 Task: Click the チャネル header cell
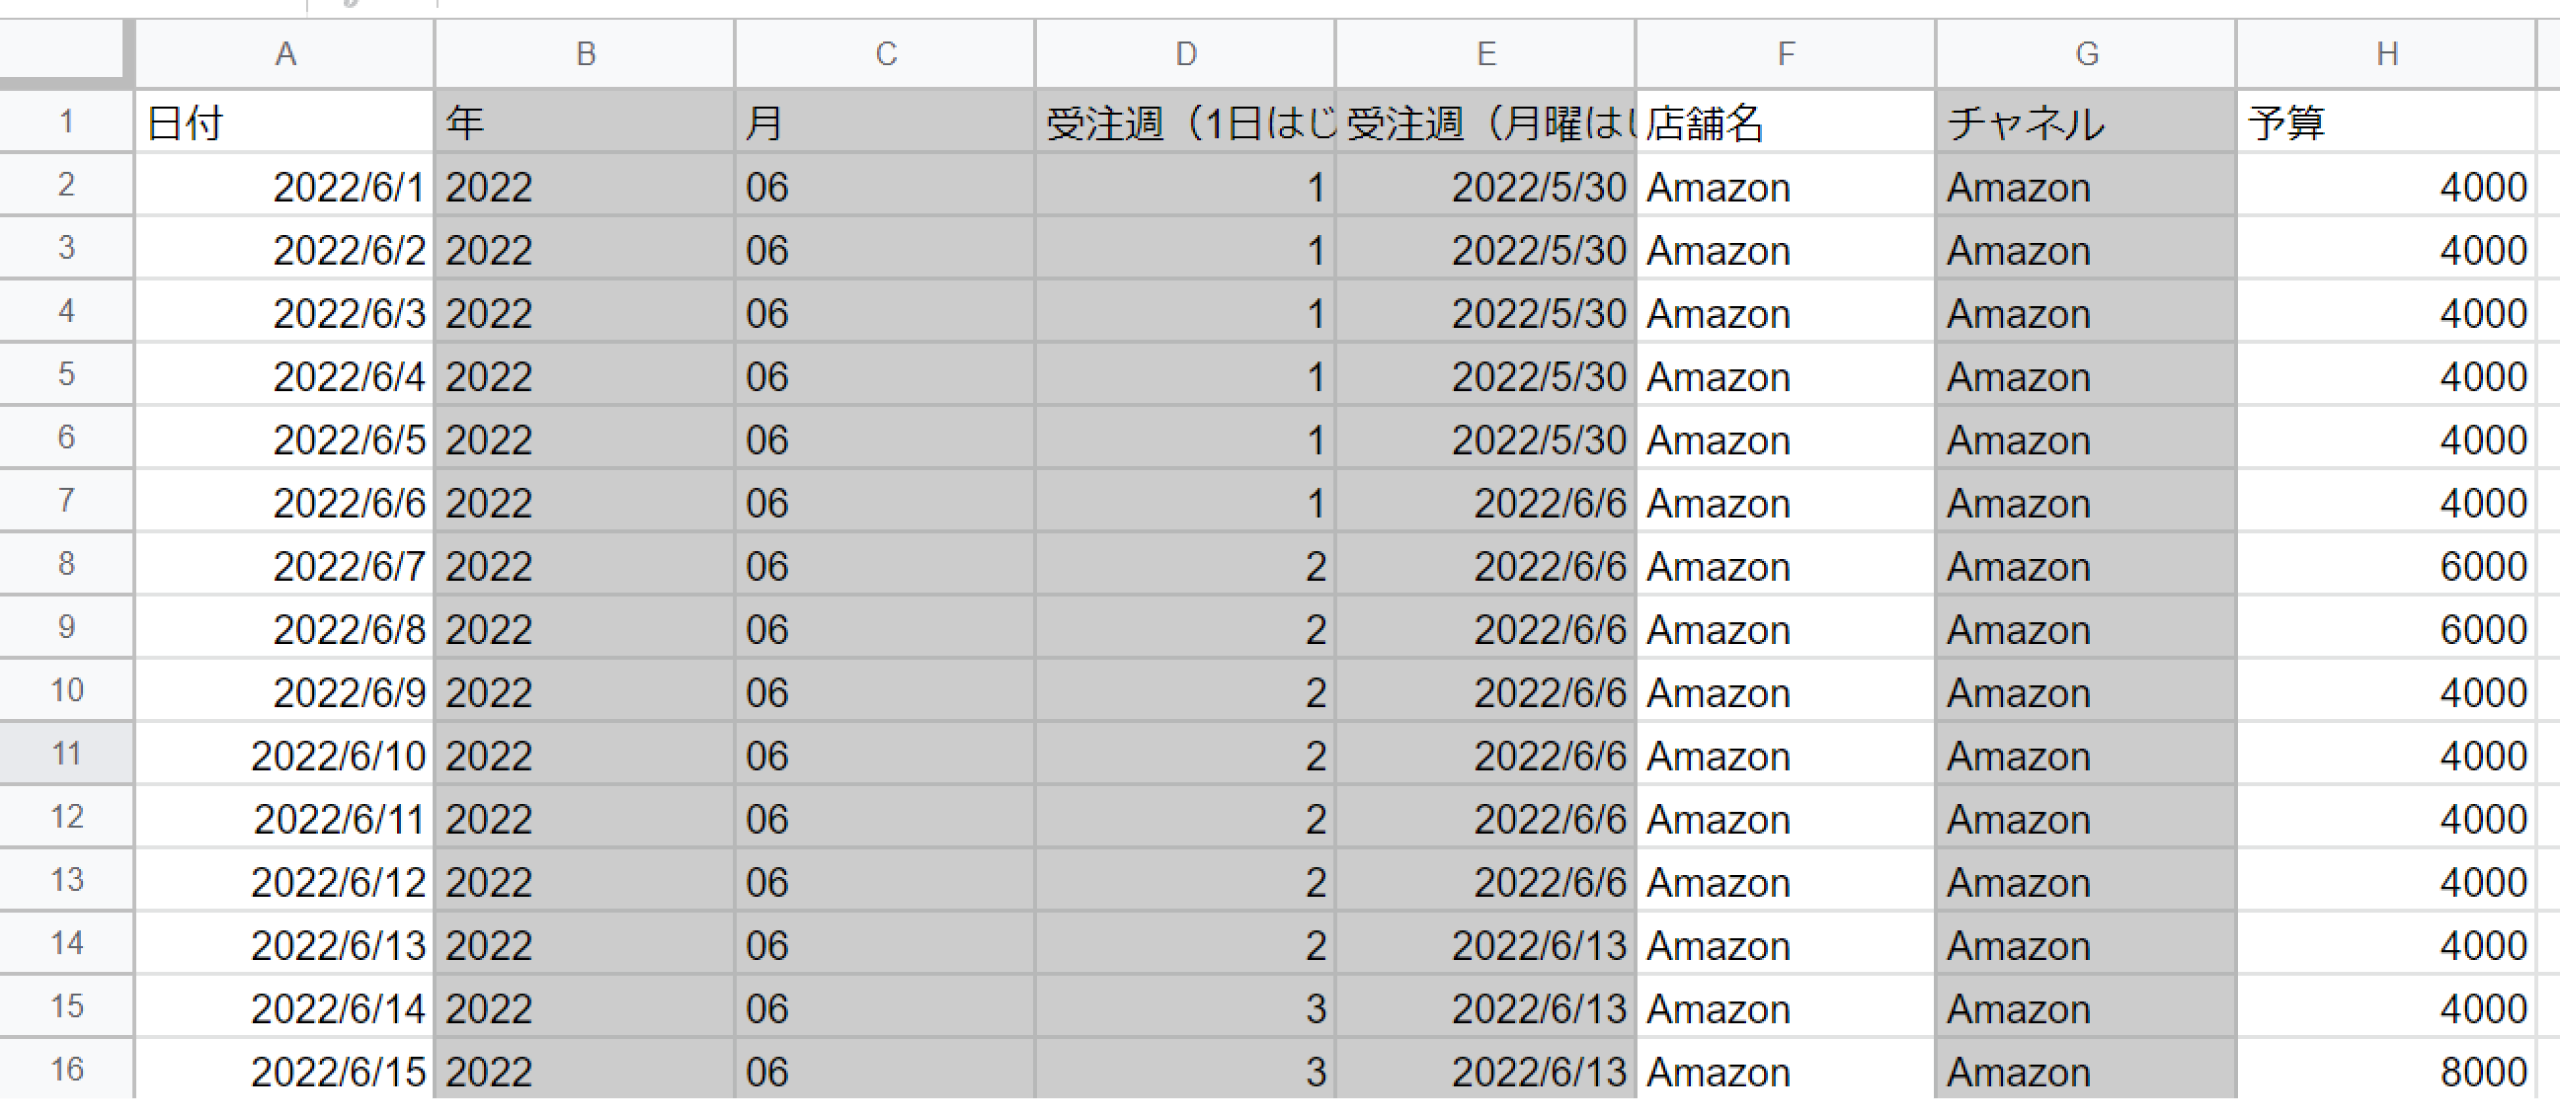tap(2085, 123)
